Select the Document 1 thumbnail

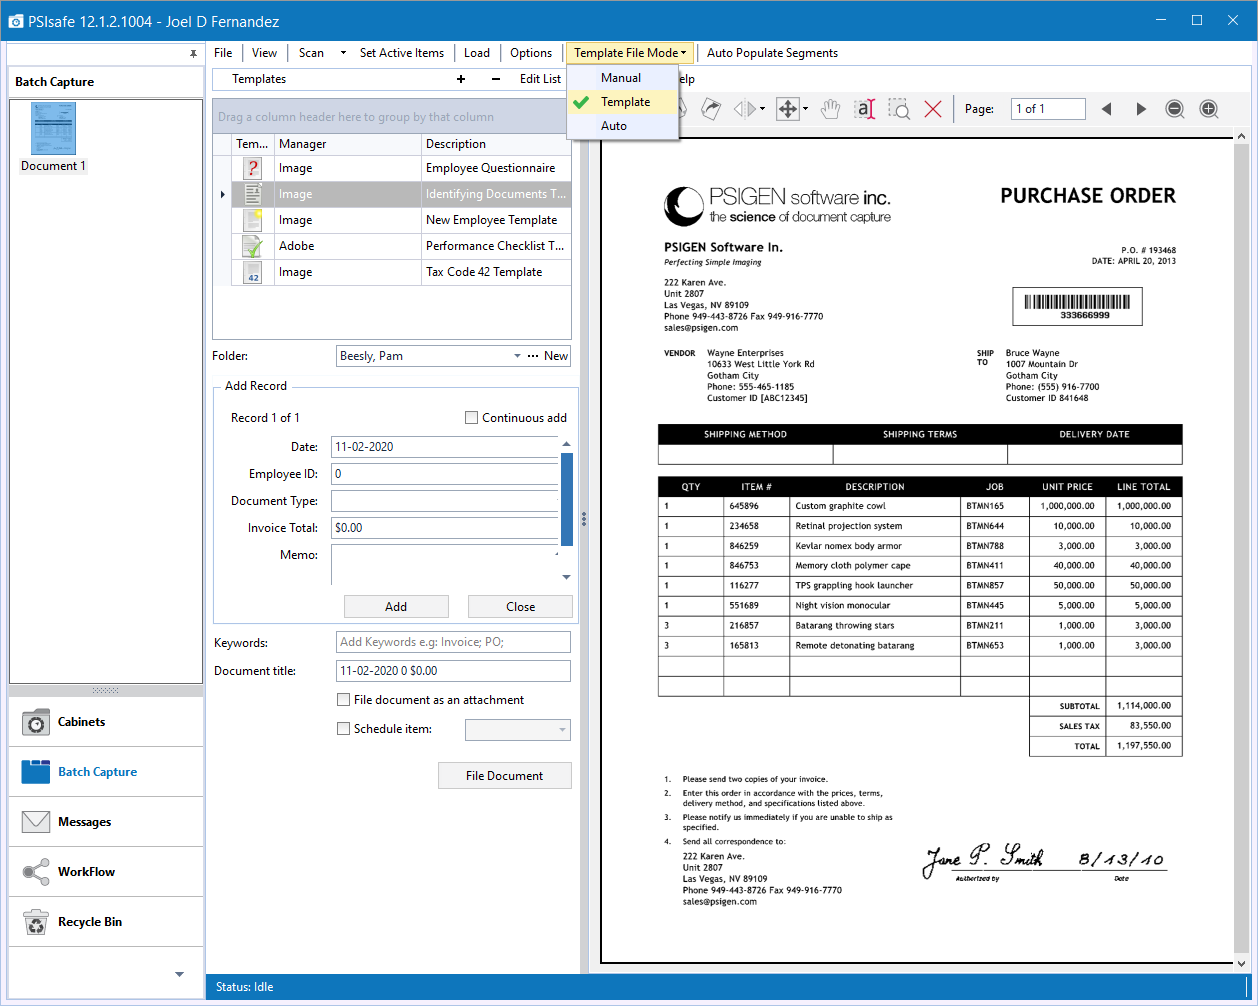(x=54, y=137)
